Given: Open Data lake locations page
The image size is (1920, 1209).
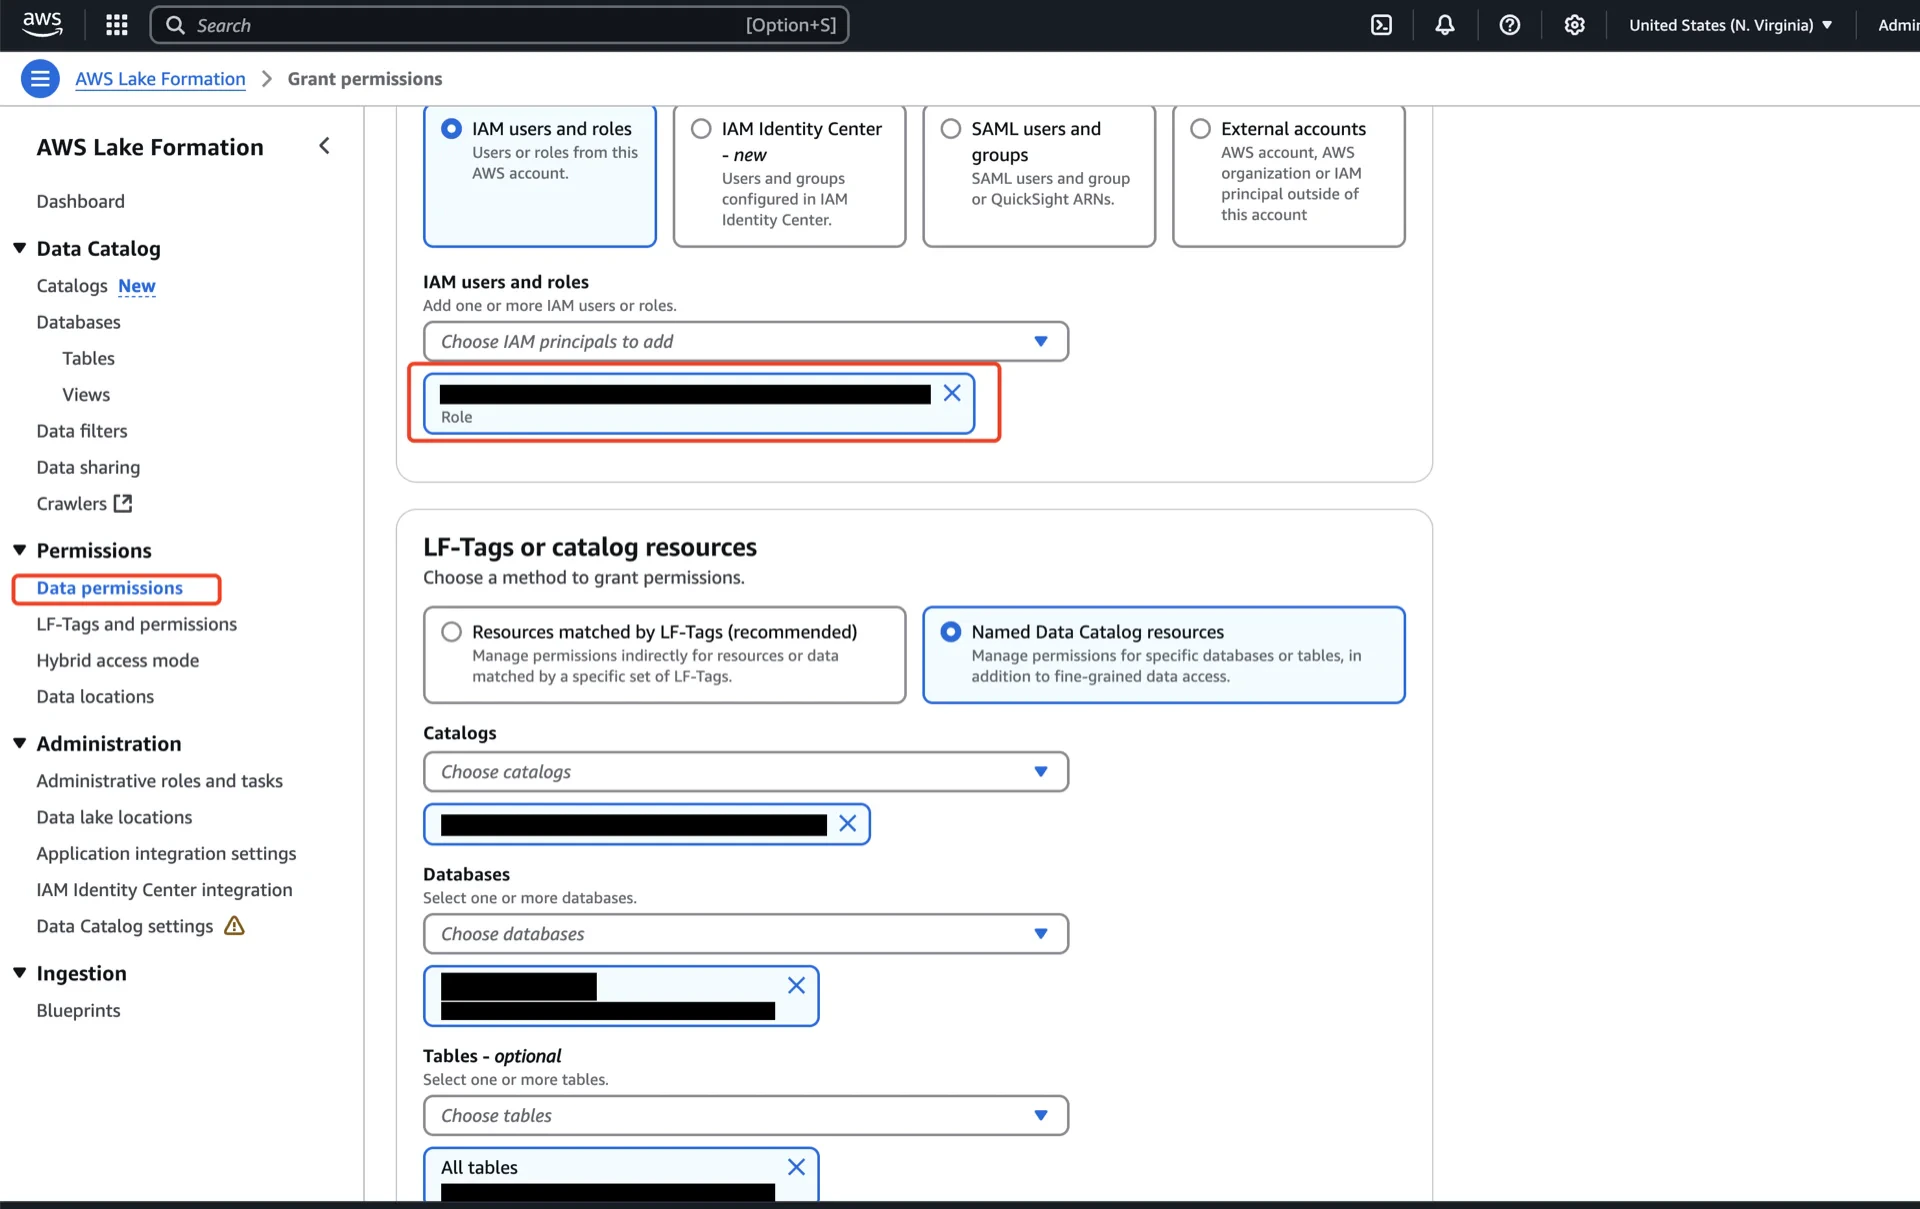Looking at the screenshot, I should point(114,817).
